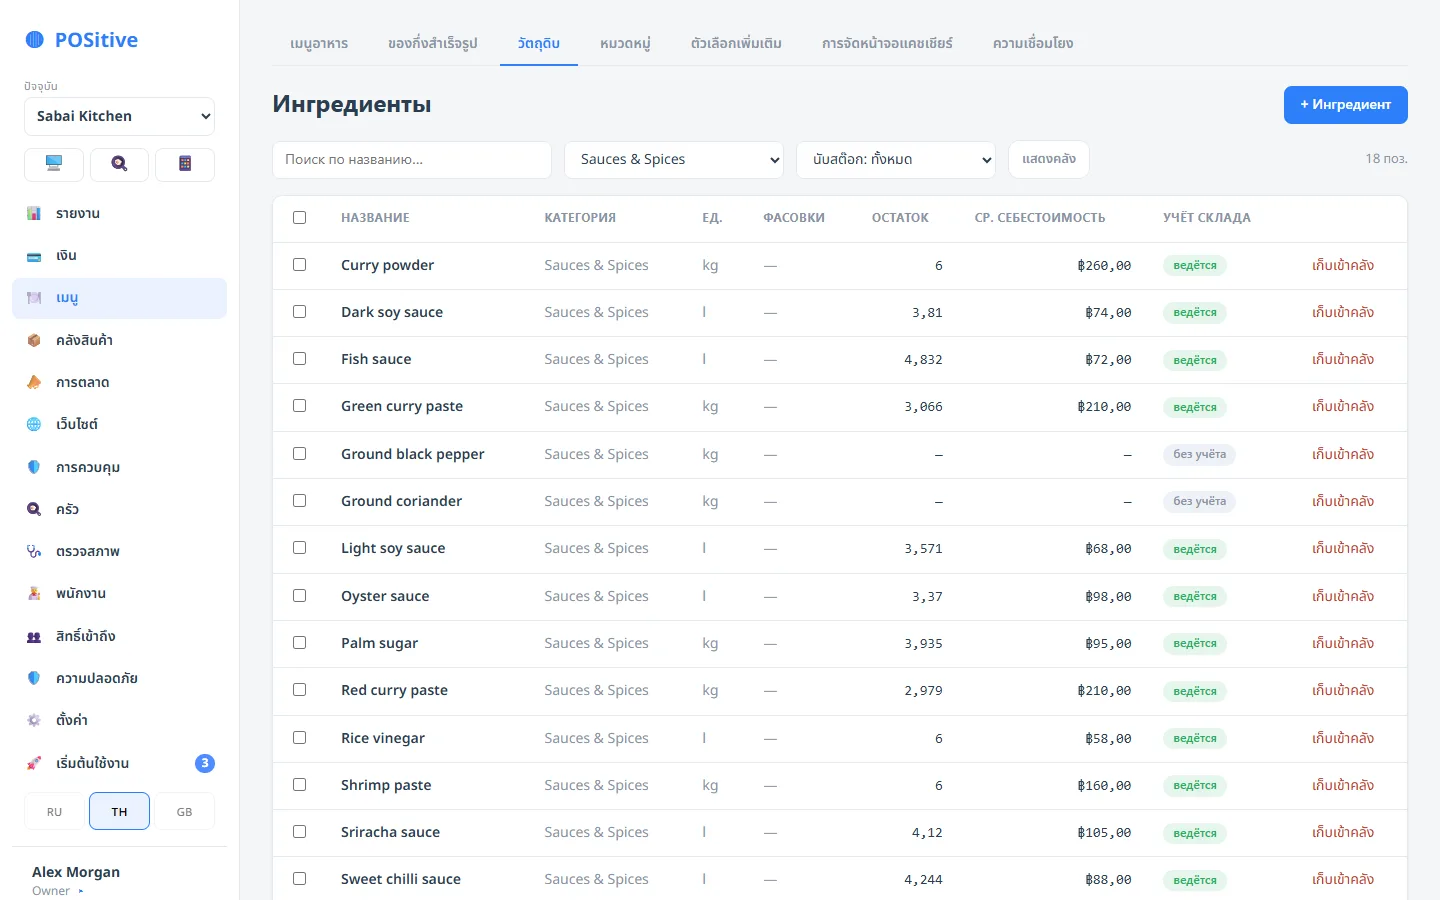1440x900 pixels.
Task: Switch language to RU
Action: [54, 812]
